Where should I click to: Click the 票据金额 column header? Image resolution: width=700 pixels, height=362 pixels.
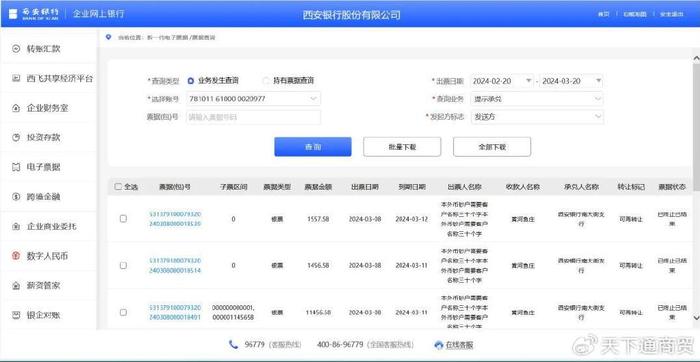pos(318,187)
